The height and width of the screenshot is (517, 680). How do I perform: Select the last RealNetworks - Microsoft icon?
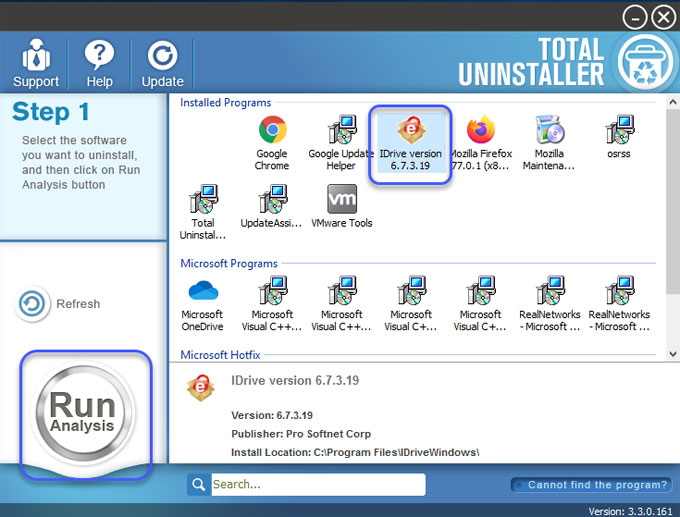click(x=619, y=304)
